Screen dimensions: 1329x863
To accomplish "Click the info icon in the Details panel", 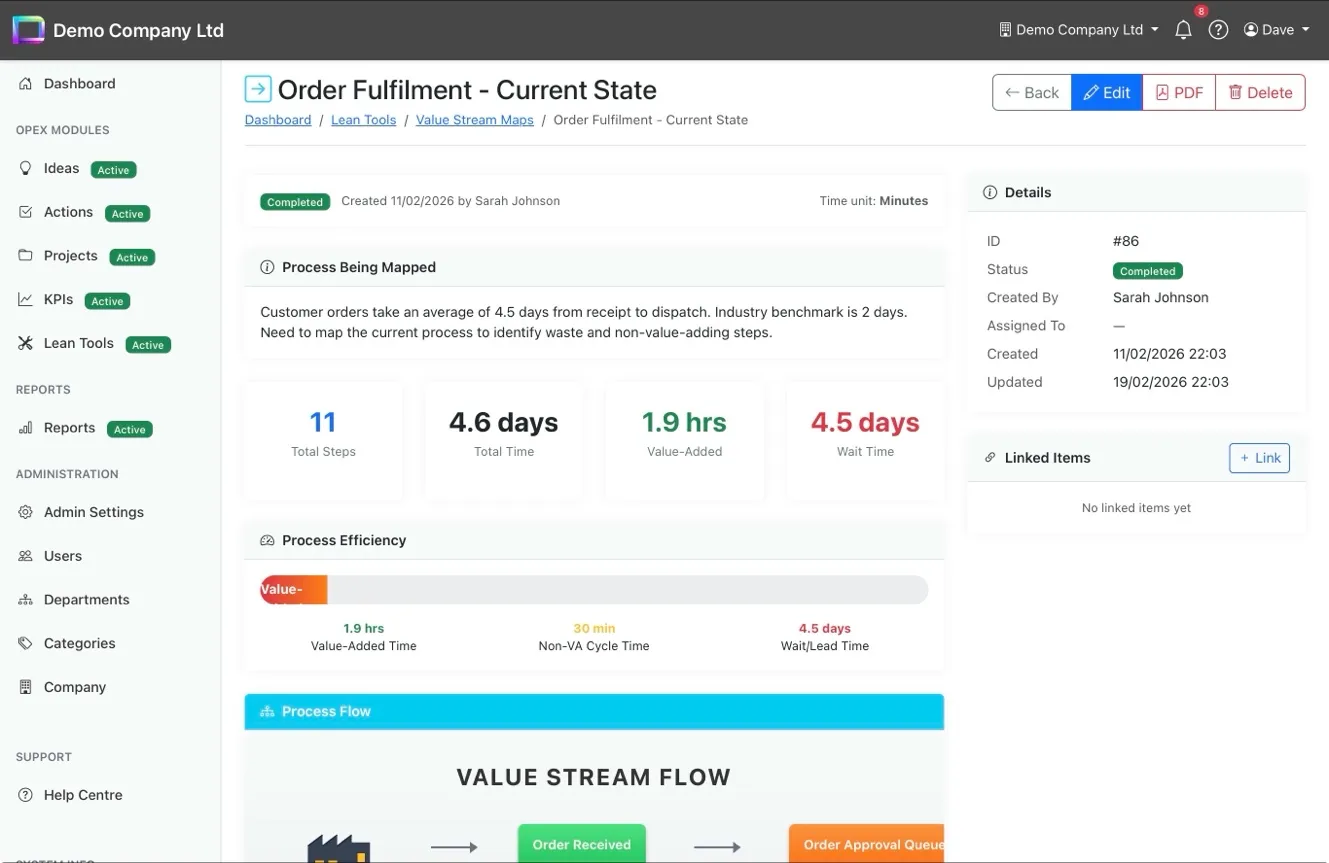I will pos(989,192).
